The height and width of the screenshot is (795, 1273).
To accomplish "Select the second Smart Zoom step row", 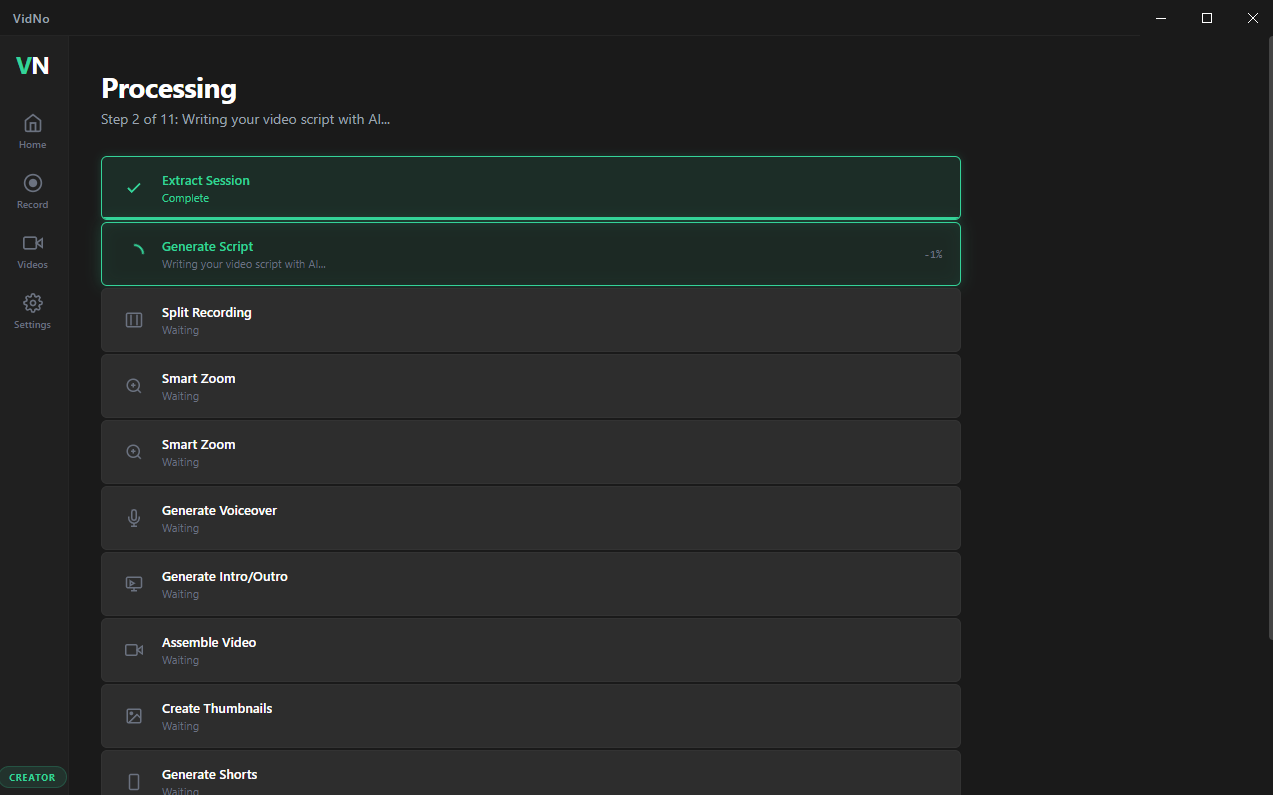I will (x=530, y=452).
